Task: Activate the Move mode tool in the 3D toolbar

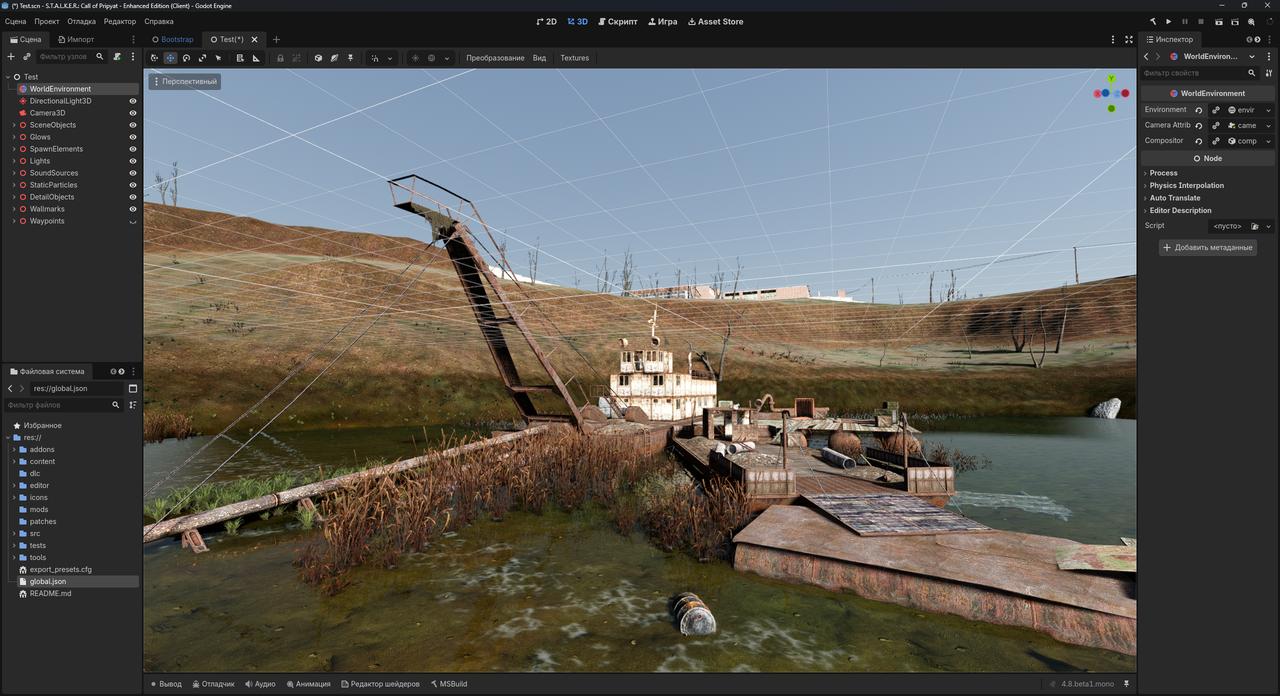Action: coord(170,58)
